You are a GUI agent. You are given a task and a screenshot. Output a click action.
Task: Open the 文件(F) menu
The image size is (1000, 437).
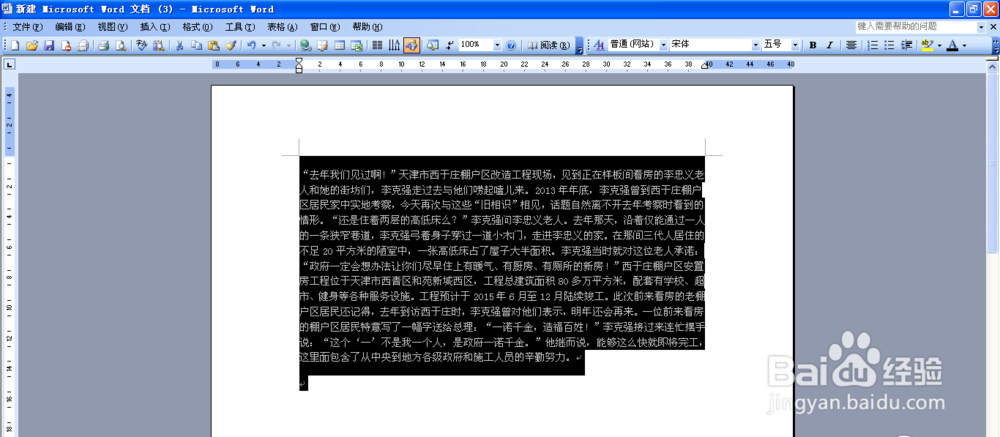[27, 27]
